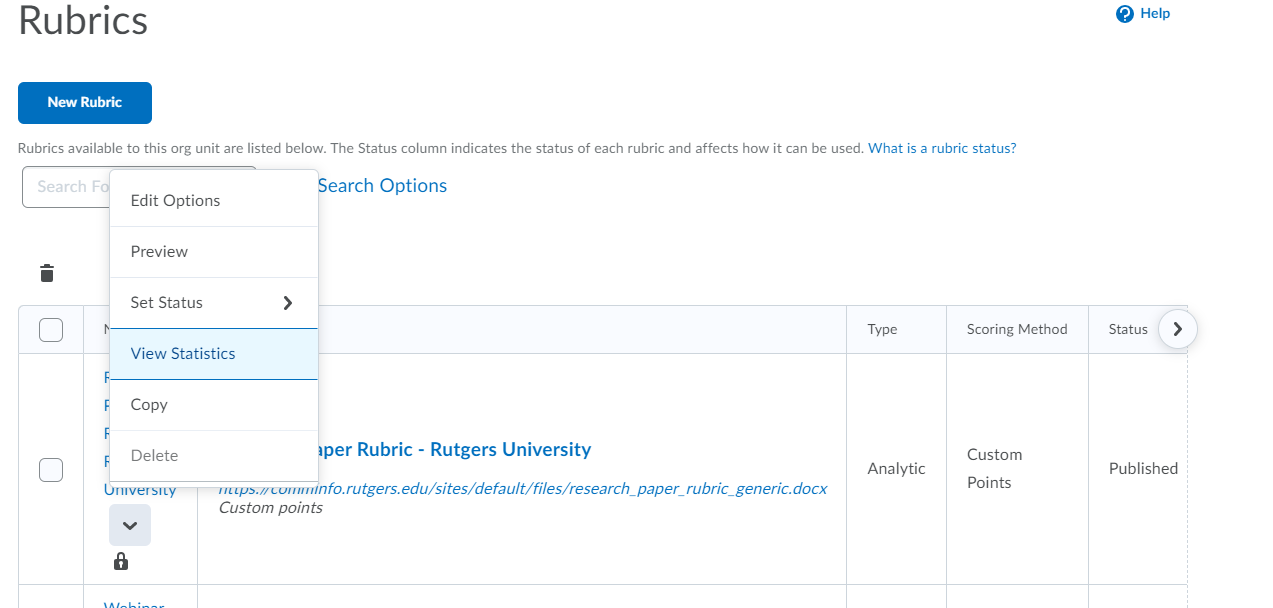
Task: Open the 'What is a rubric status?' link
Action: click(x=941, y=147)
